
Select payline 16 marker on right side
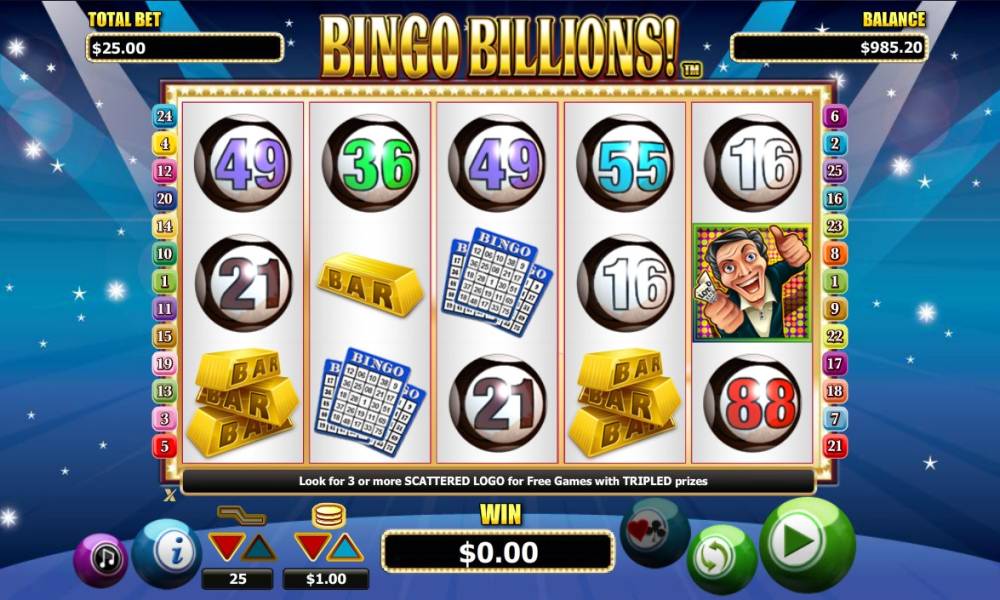tap(835, 198)
